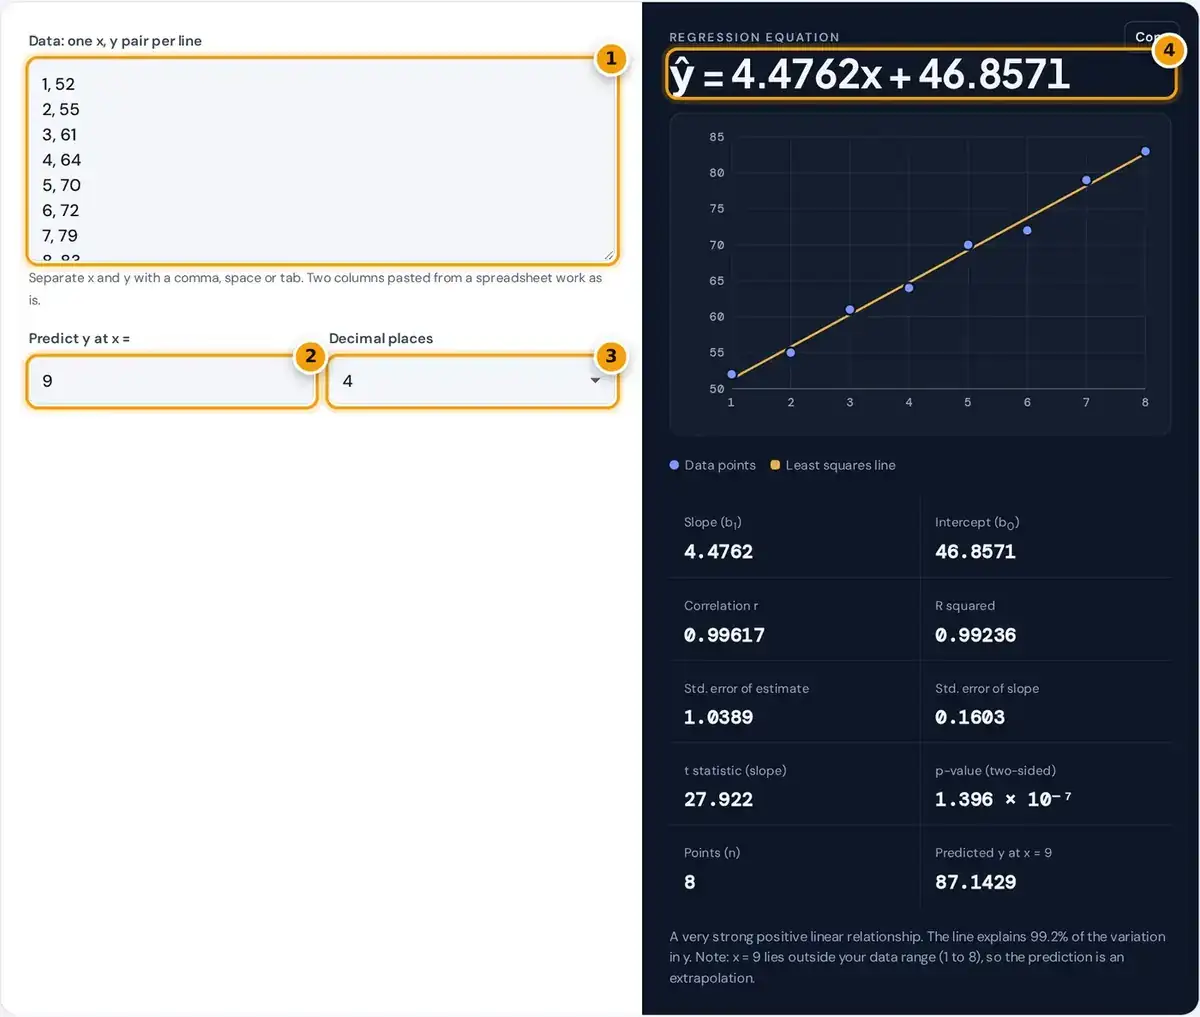Click the t statistic value 27.922
Image resolution: width=1200 pixels, height=1017 pixels.
coord(718,799)
